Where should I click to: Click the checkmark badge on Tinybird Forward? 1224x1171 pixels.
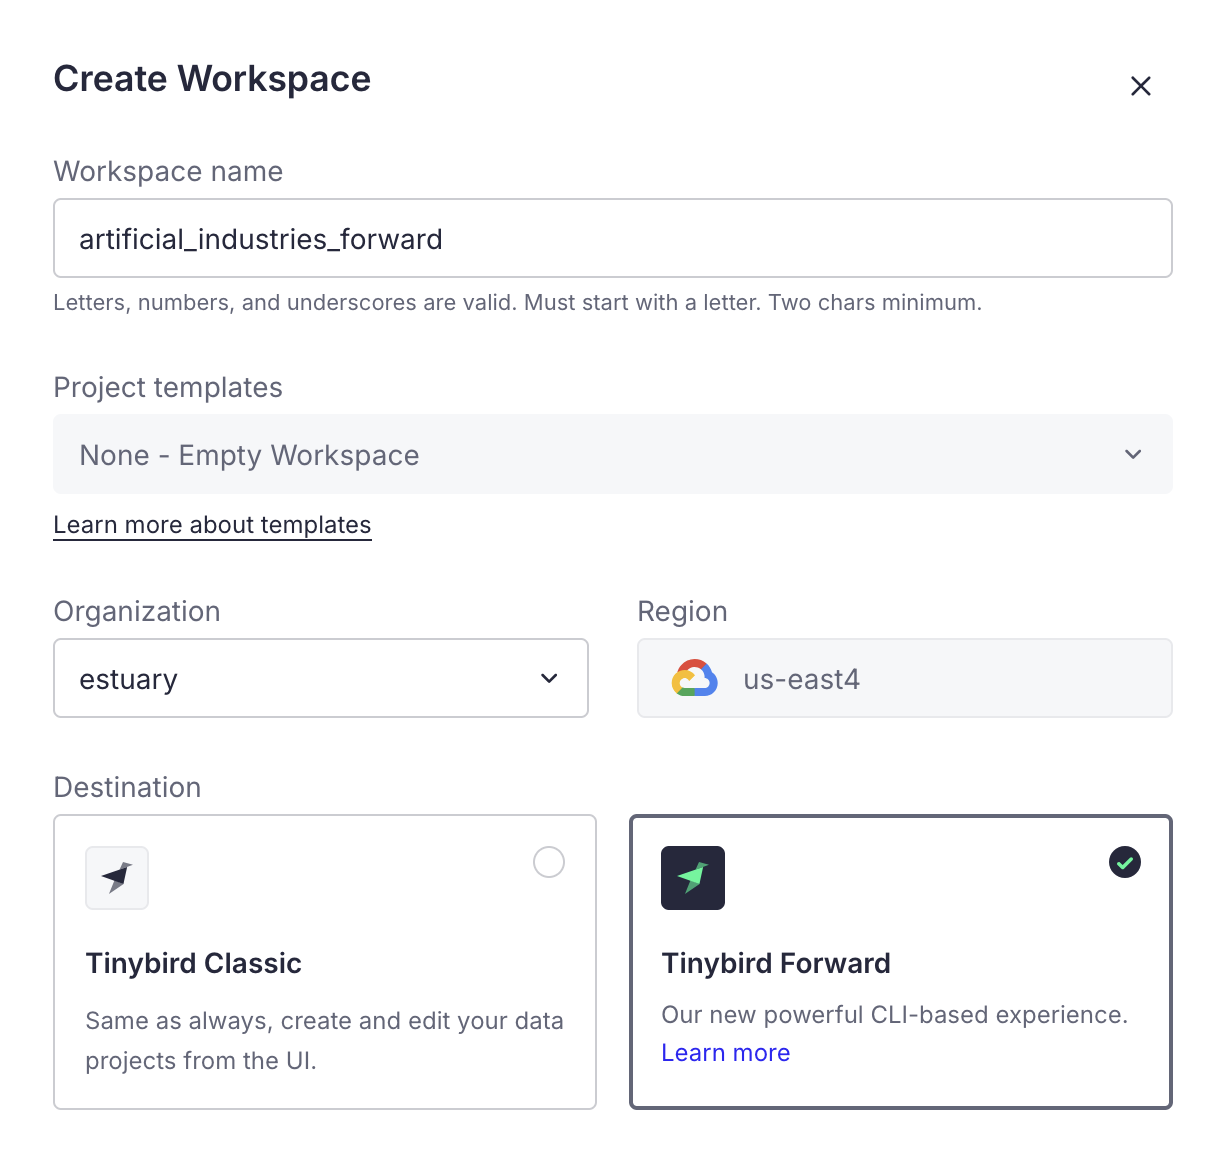(1124, 861)
